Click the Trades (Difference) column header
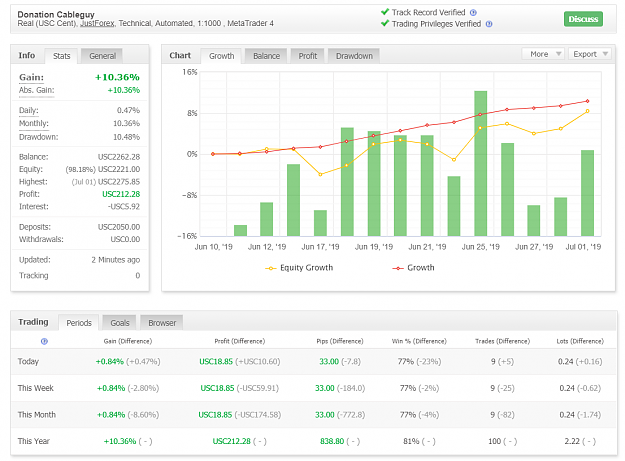Image resolution: width=625 pixels, height=461 pixels. coord(502,341)
